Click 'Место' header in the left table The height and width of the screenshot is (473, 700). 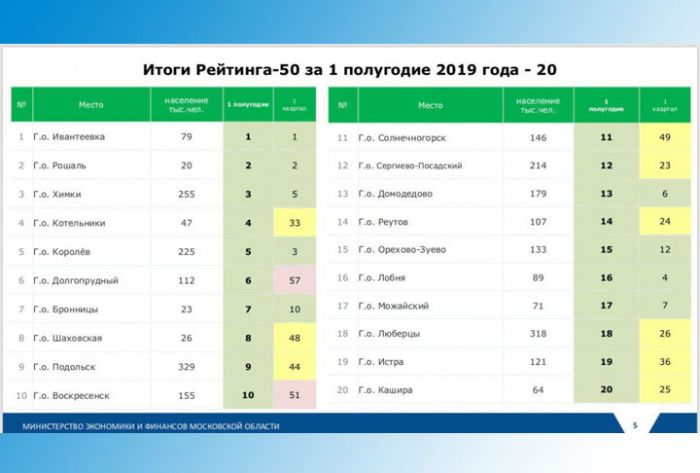coord(90,104)
